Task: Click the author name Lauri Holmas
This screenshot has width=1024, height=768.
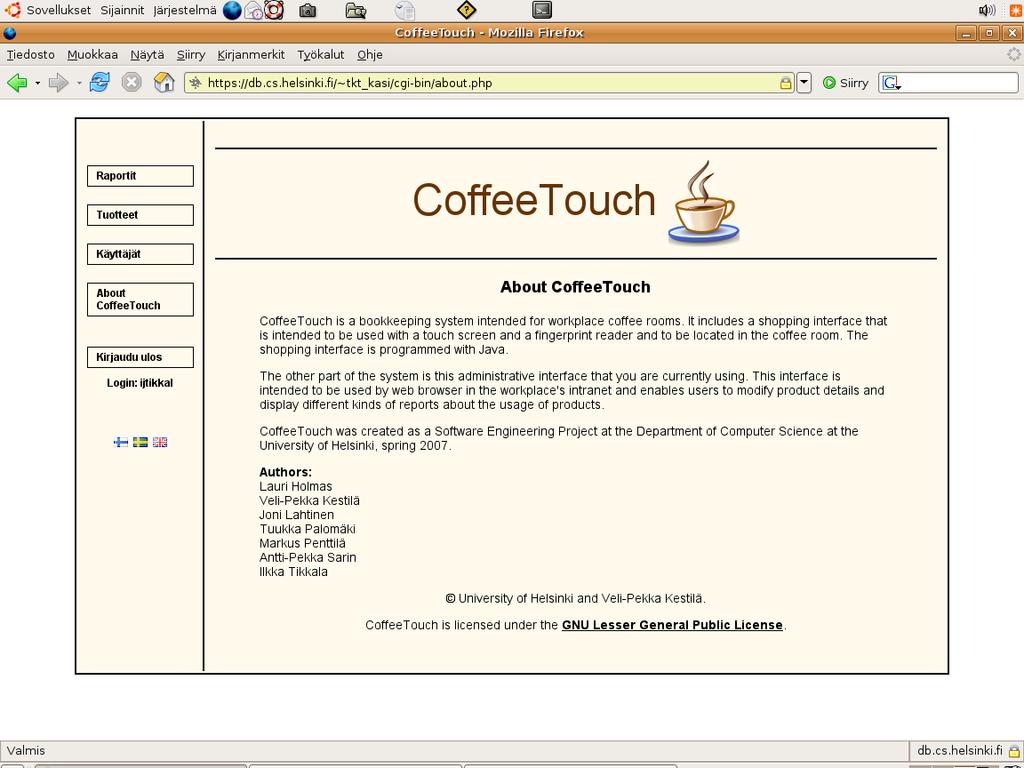Action: click(296, 487)
